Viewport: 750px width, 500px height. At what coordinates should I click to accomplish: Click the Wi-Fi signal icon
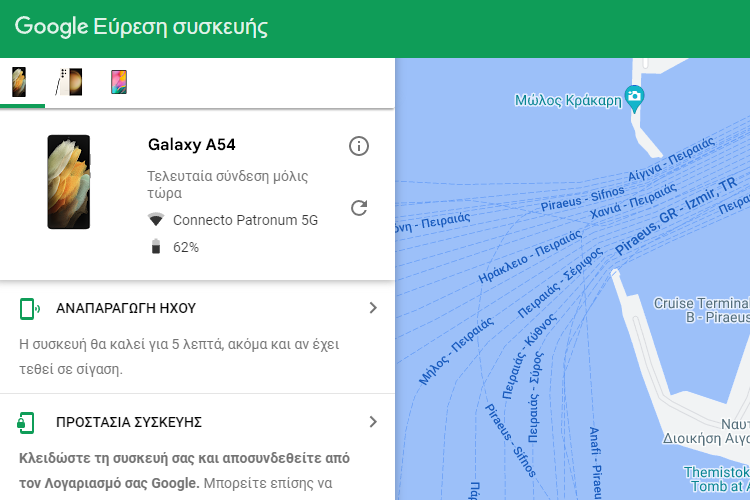(x=156, y=220)
